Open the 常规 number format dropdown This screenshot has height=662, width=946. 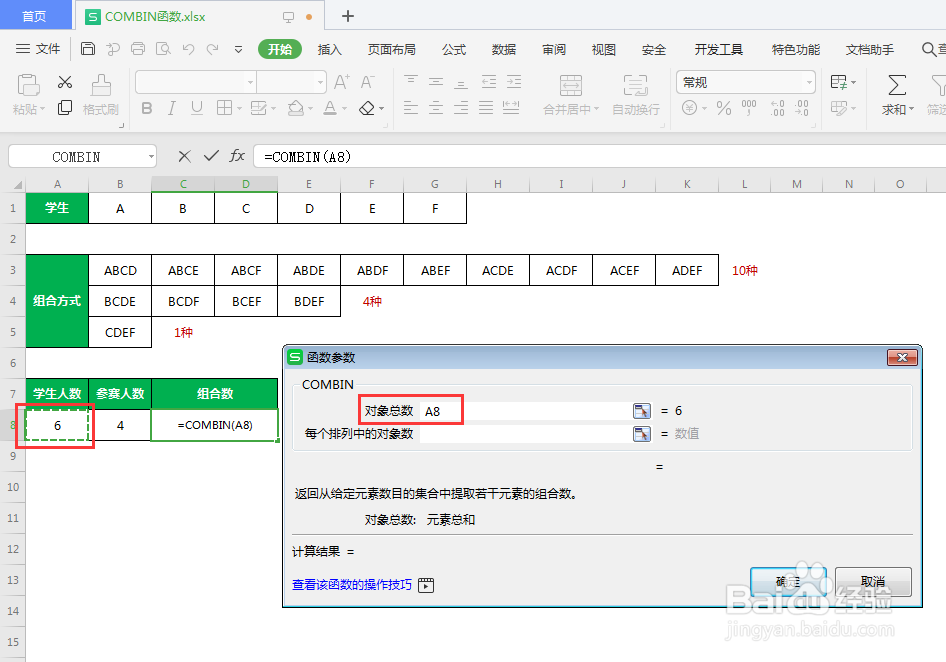coord(809,82)
